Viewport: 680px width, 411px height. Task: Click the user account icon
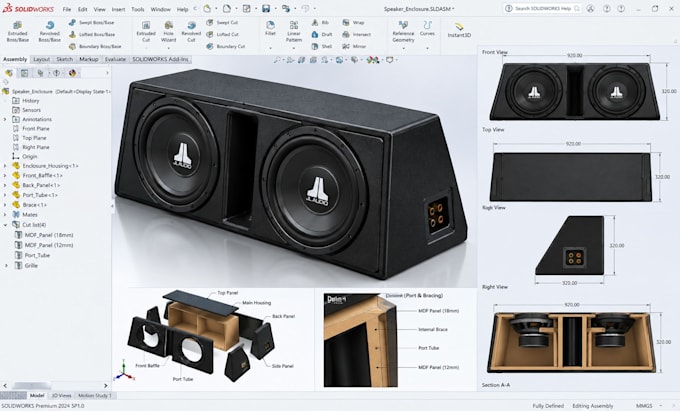click(x=590, y=9)
